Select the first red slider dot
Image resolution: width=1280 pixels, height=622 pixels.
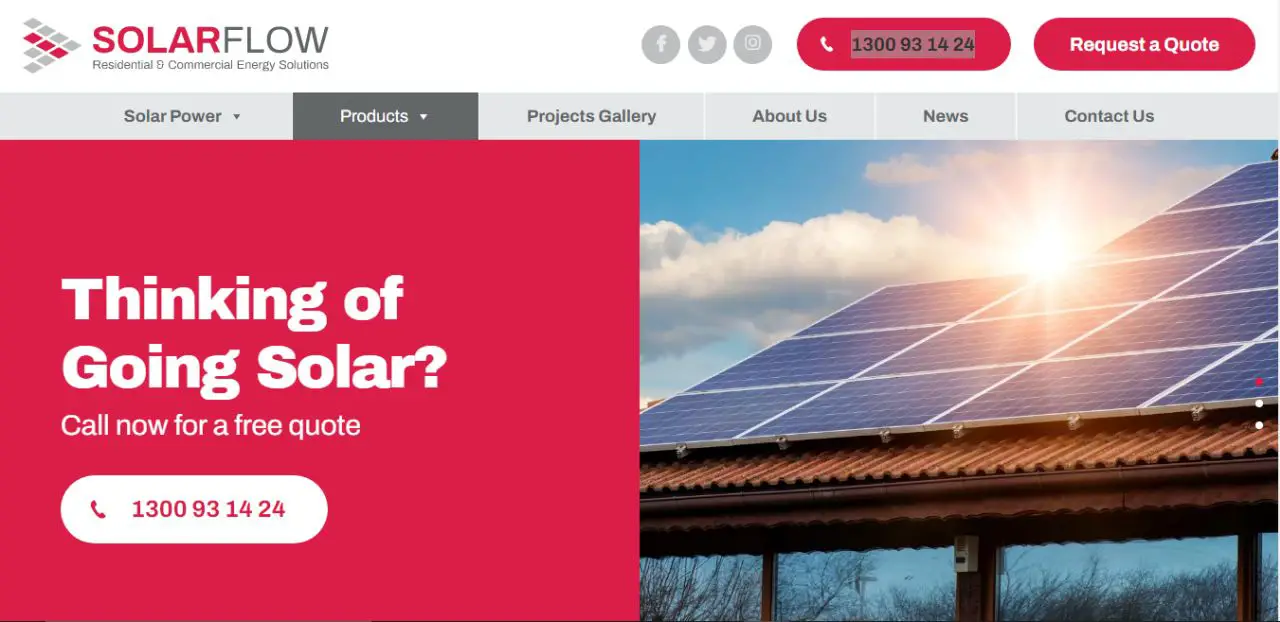tap(1259, 382)
